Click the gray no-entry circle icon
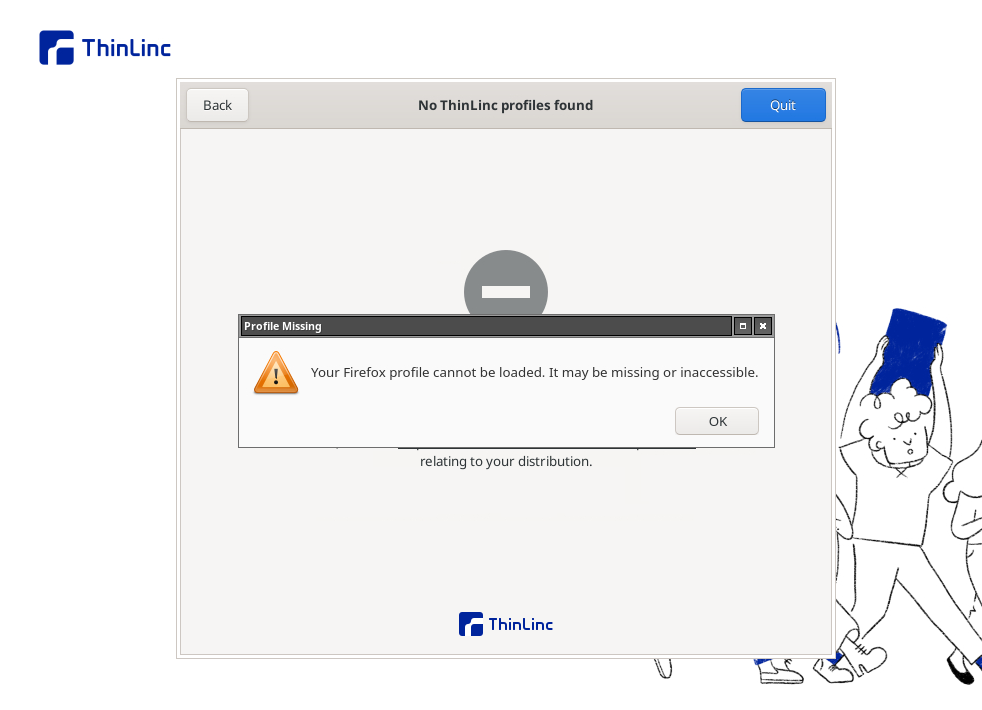The width and height of the screenshot is (982, 710). [506, 283]
